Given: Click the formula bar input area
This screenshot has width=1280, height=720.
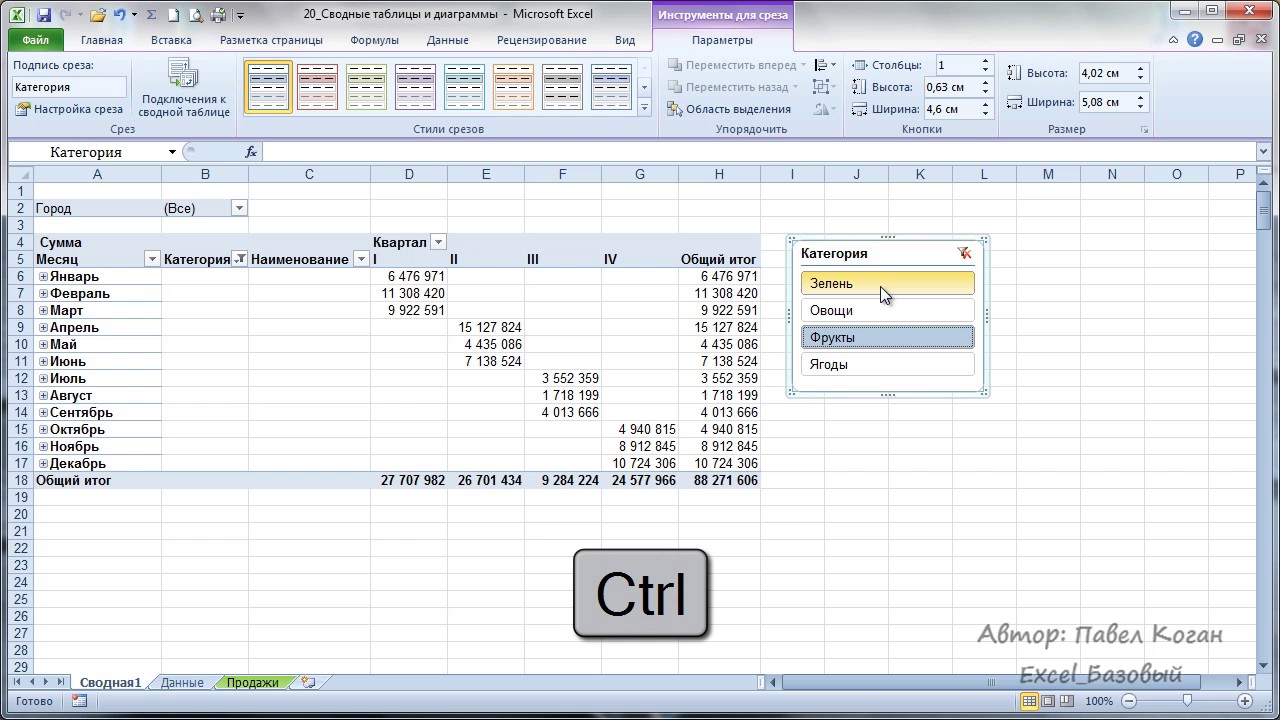Looking at the screenshot, I should 760,152.
